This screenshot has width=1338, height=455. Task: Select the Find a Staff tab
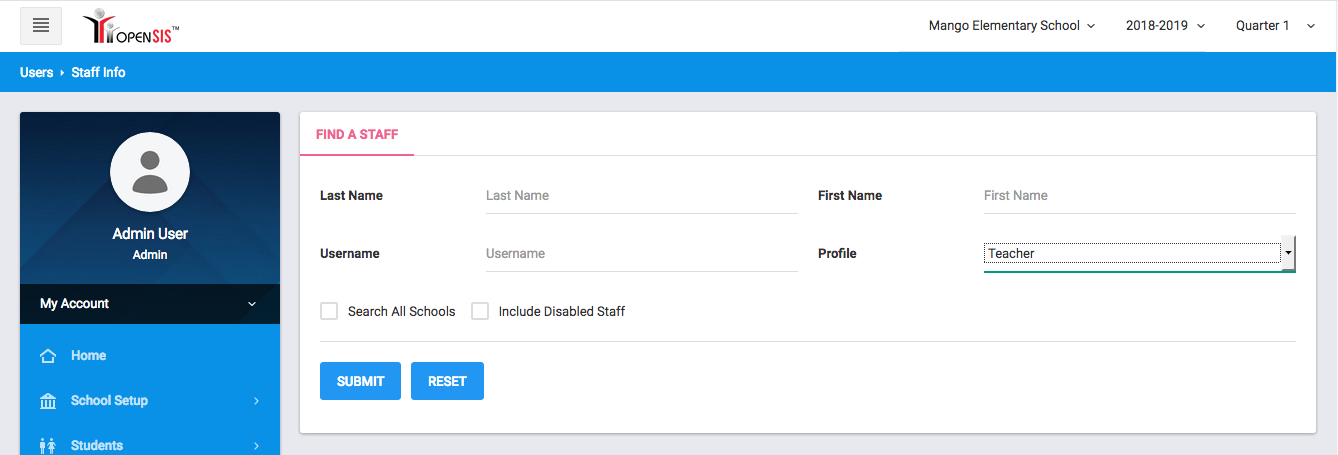(357, 134)
